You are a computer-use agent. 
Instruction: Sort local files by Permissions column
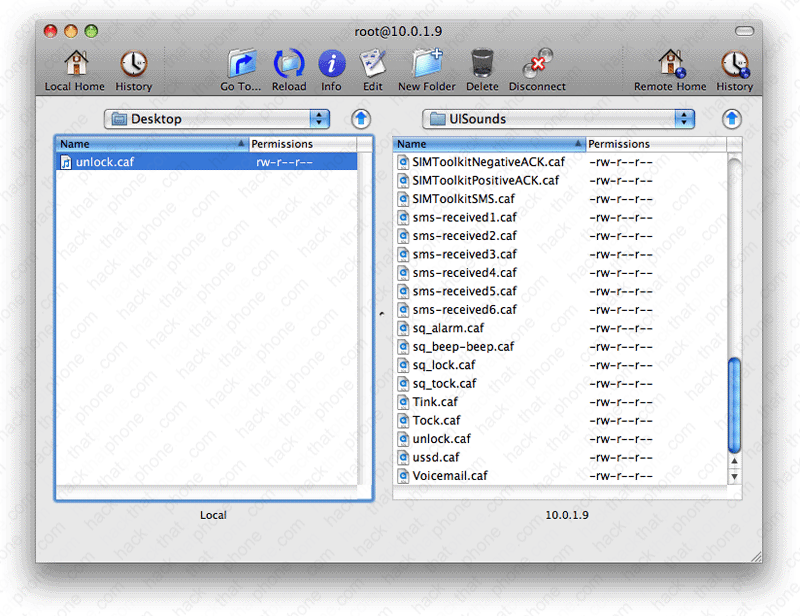[x=300, y=144]
